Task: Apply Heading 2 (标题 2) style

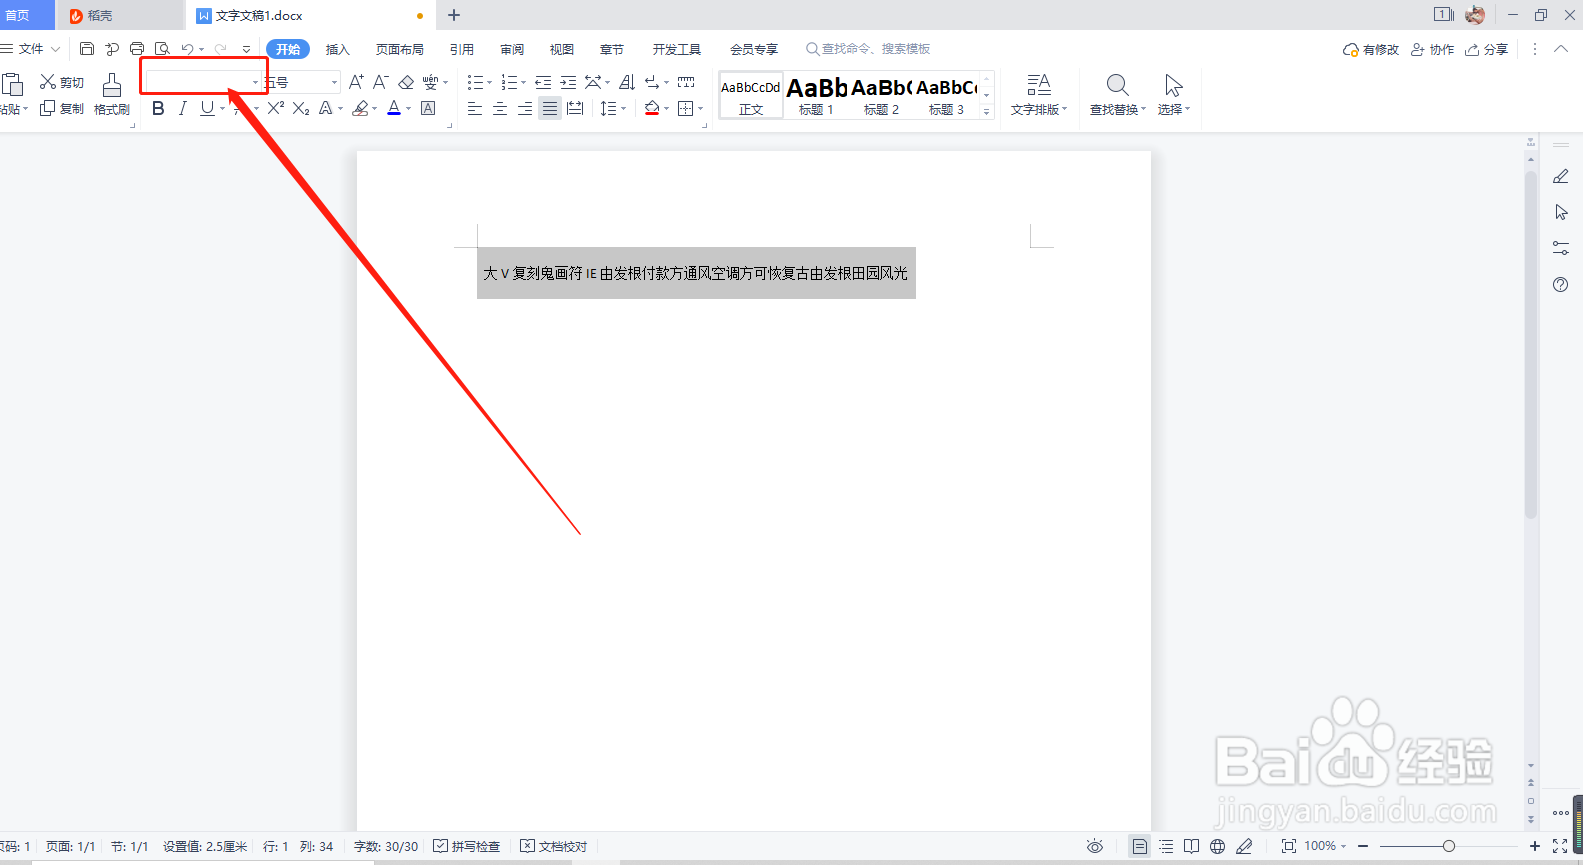Action: click(x=881, y=95)
